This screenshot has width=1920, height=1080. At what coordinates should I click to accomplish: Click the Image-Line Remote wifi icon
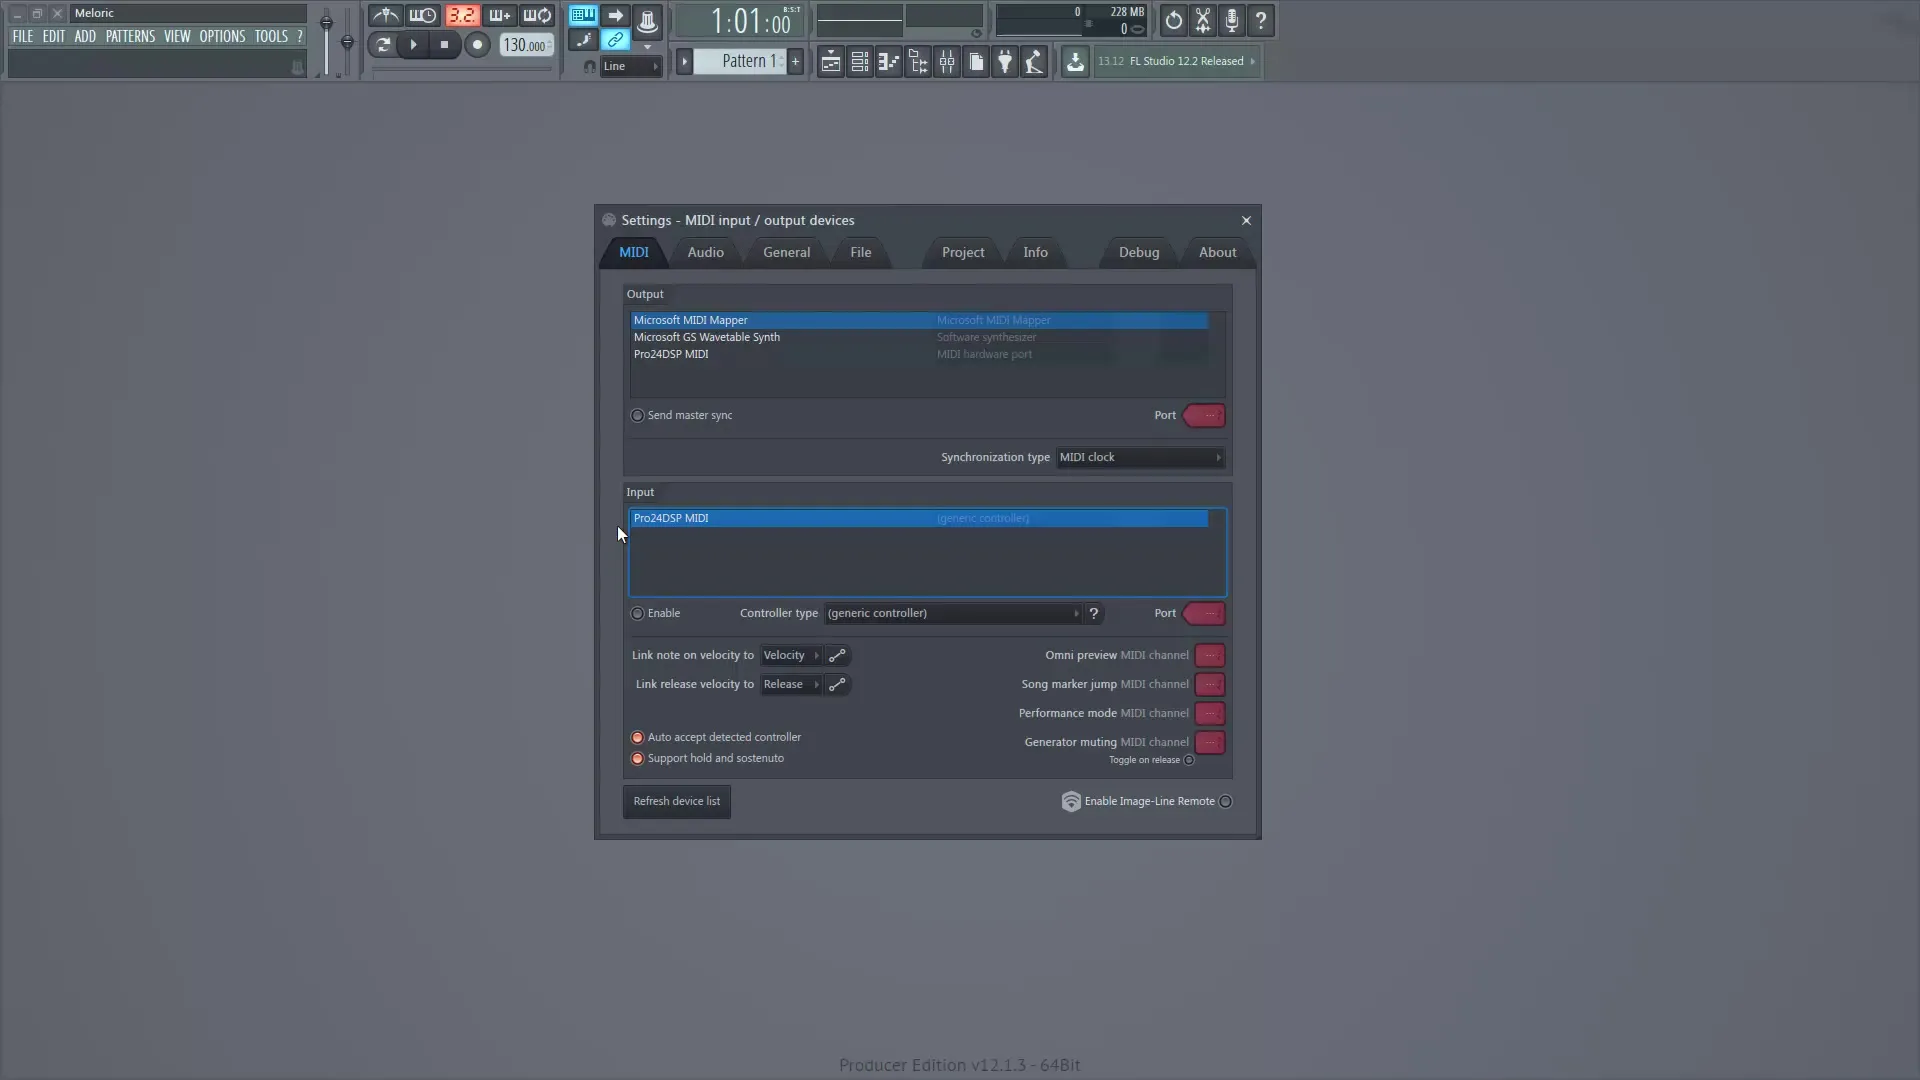click(x=1071, y=801)
